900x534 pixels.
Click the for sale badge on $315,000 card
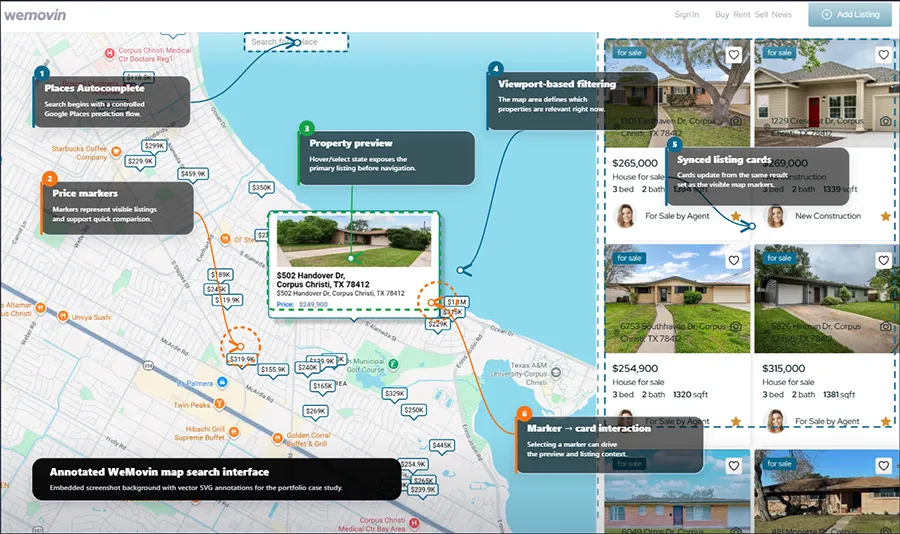tap(779, 258)
